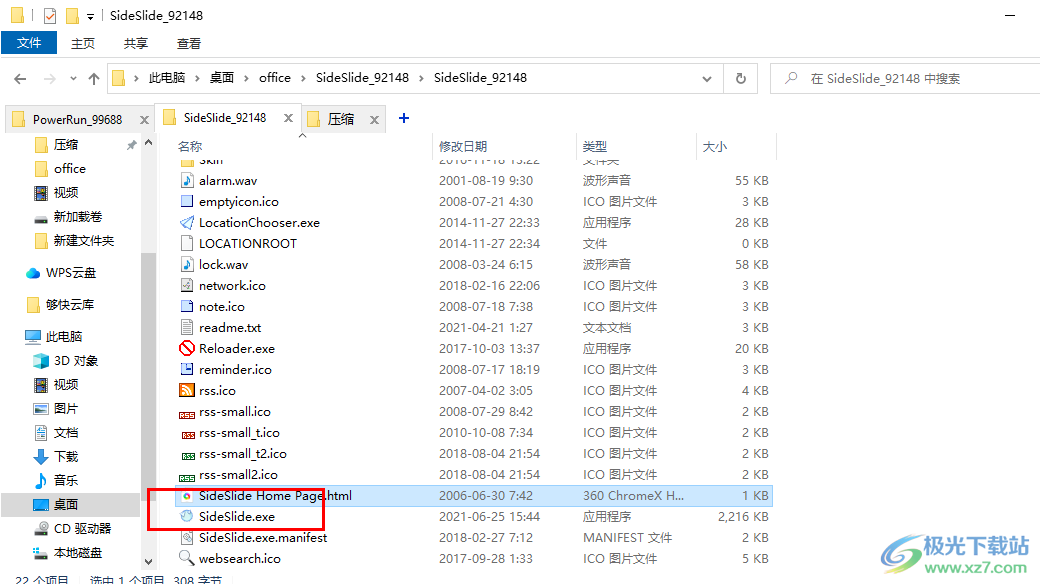Click 此电脑 in the address breadcrumb

166,78
